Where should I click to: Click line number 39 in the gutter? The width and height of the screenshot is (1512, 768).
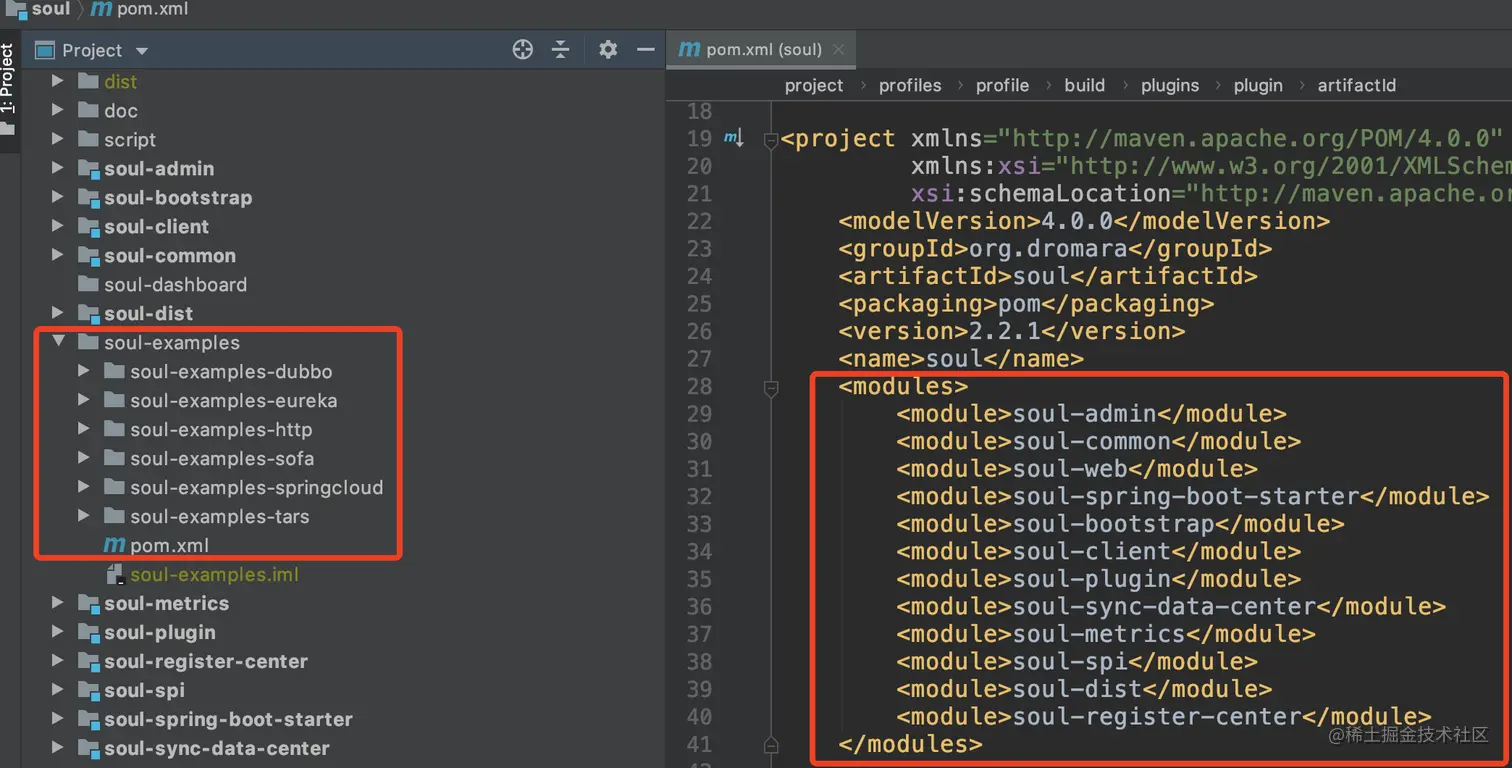[x=699, y=689]
